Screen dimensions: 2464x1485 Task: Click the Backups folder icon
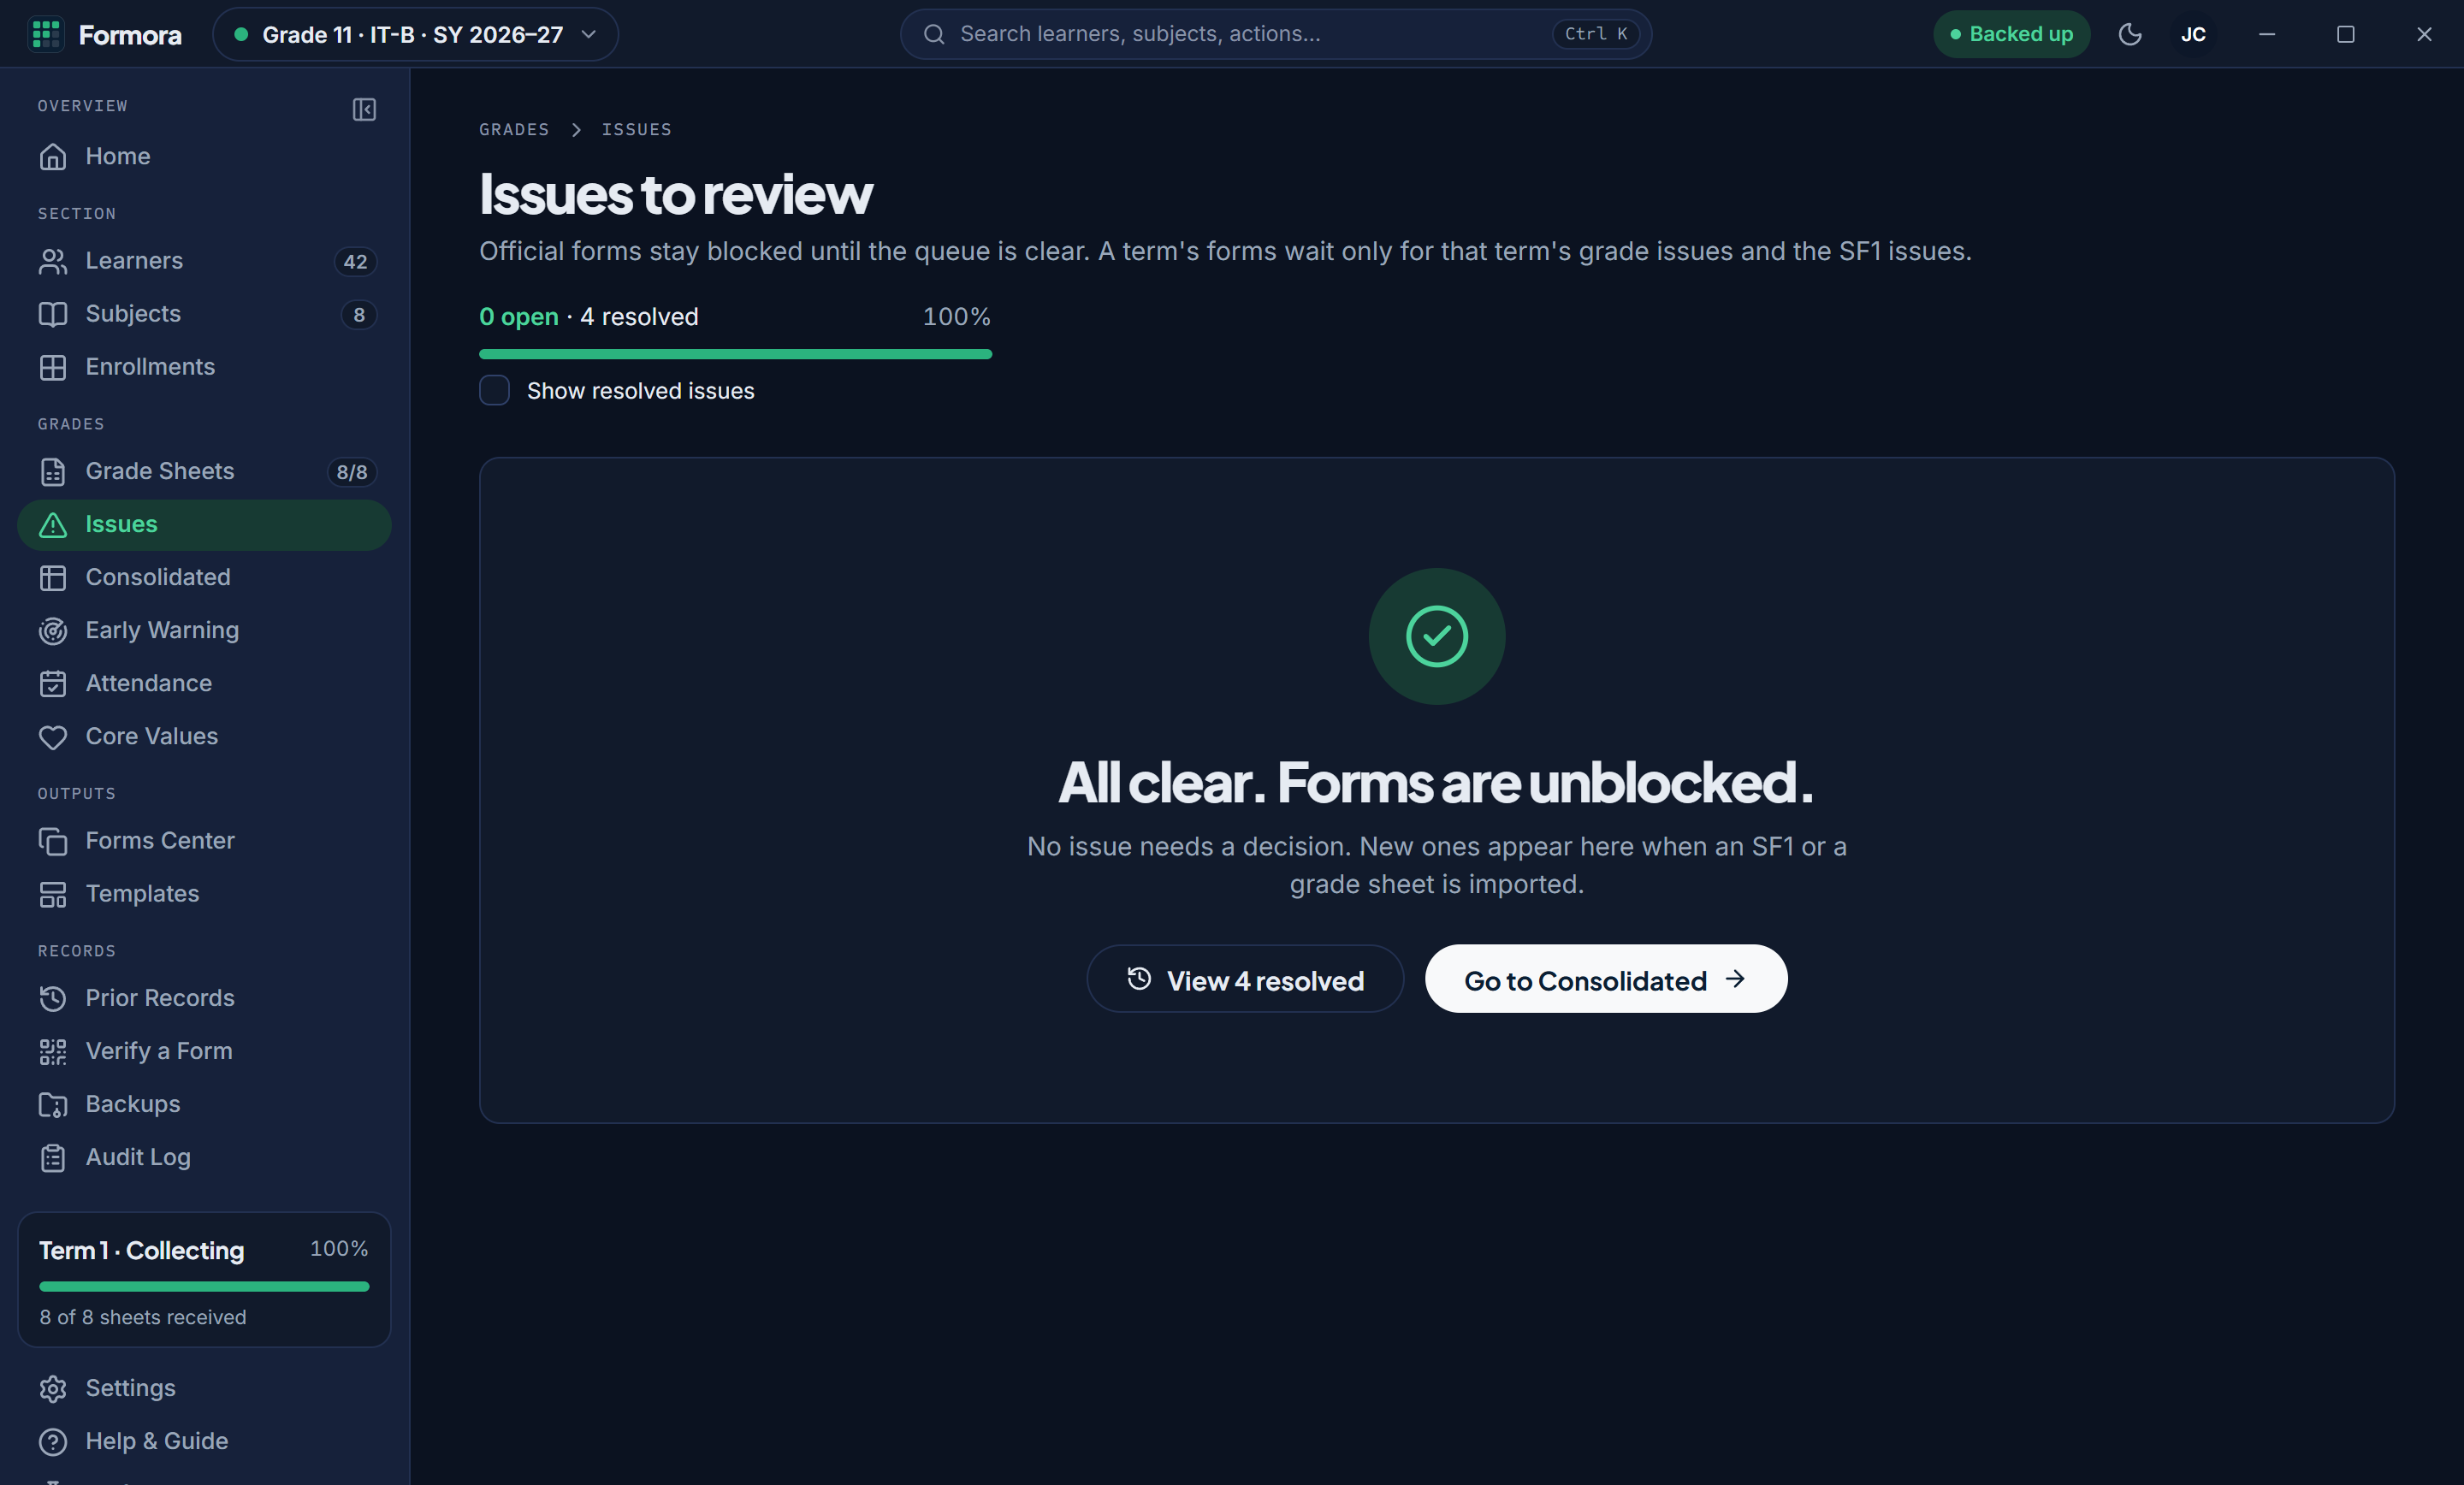[53, 1104]
